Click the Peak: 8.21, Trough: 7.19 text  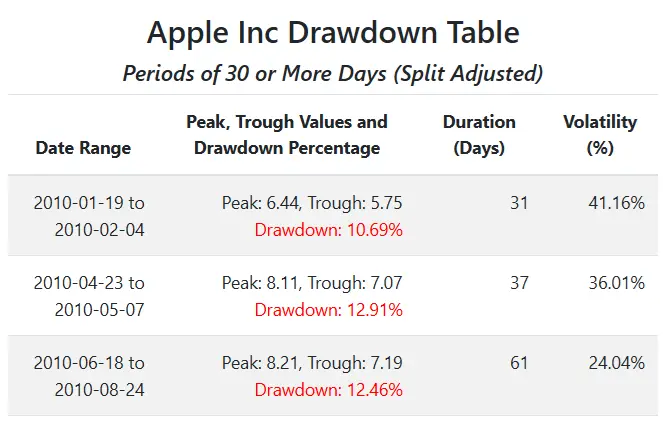pyautogui.click(x=312, y=363)
